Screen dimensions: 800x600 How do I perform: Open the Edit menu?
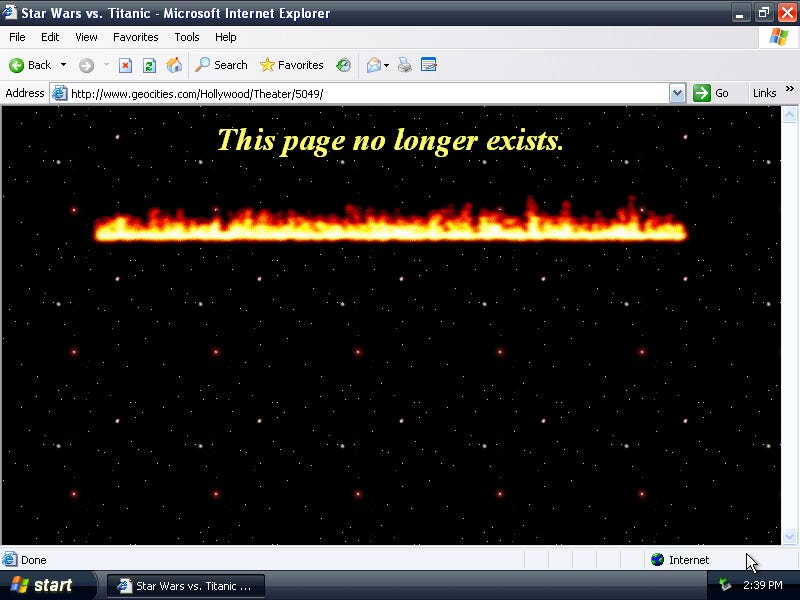point(50,37)
